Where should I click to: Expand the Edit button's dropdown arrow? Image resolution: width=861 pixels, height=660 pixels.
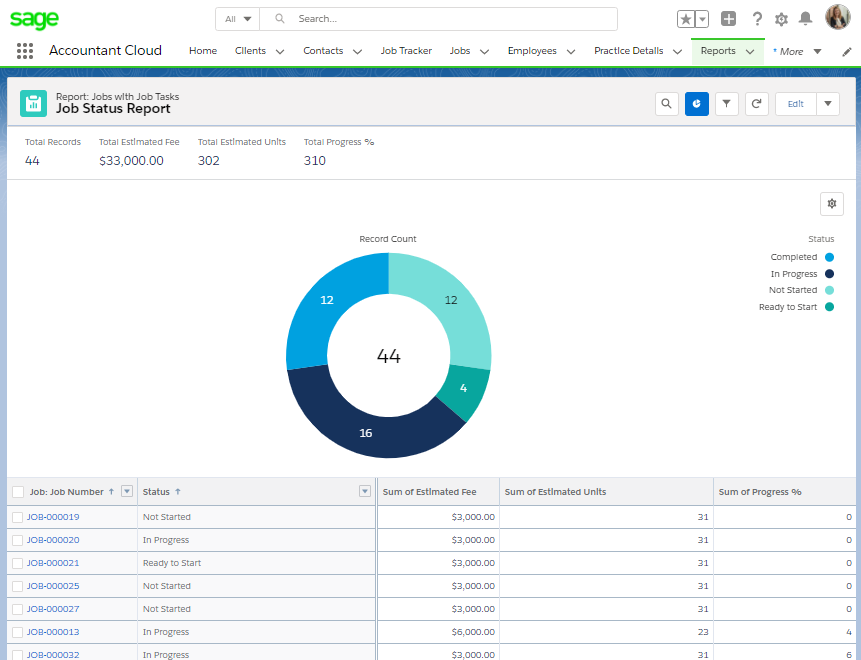tap(829, 103)
